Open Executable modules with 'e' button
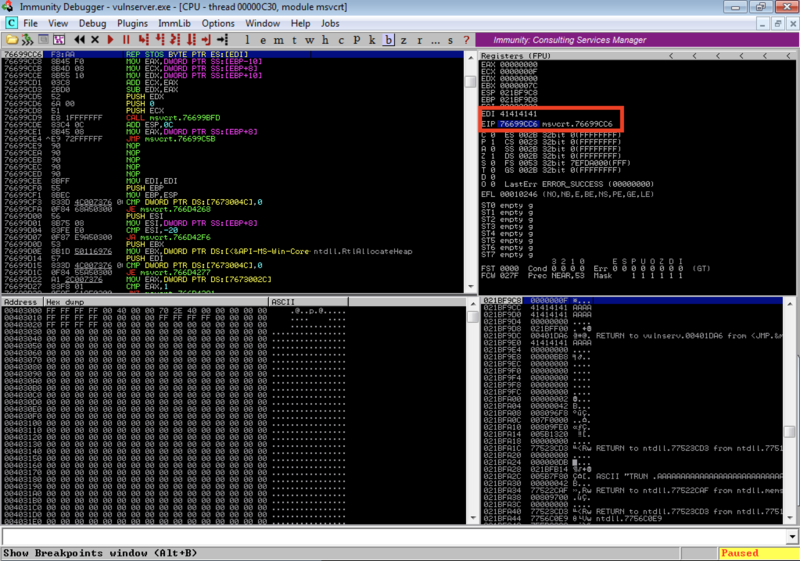Screen dimensions: 800x561 click(263, 40)
